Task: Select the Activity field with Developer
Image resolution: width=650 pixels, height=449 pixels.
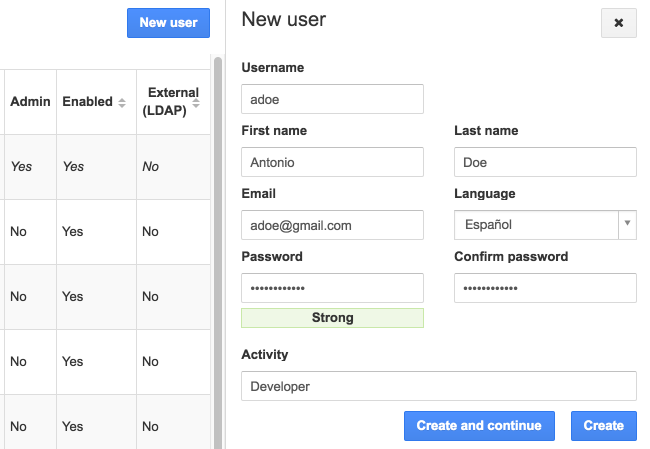Action: (439, 386)
